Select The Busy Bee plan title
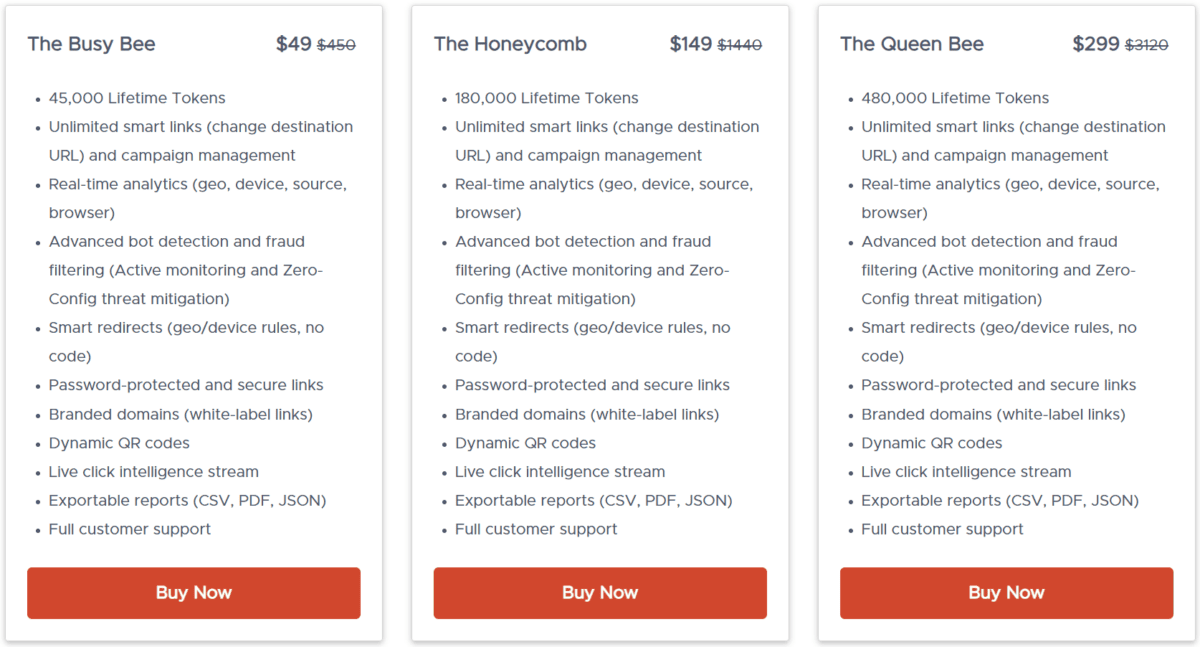 coord(92,44)
